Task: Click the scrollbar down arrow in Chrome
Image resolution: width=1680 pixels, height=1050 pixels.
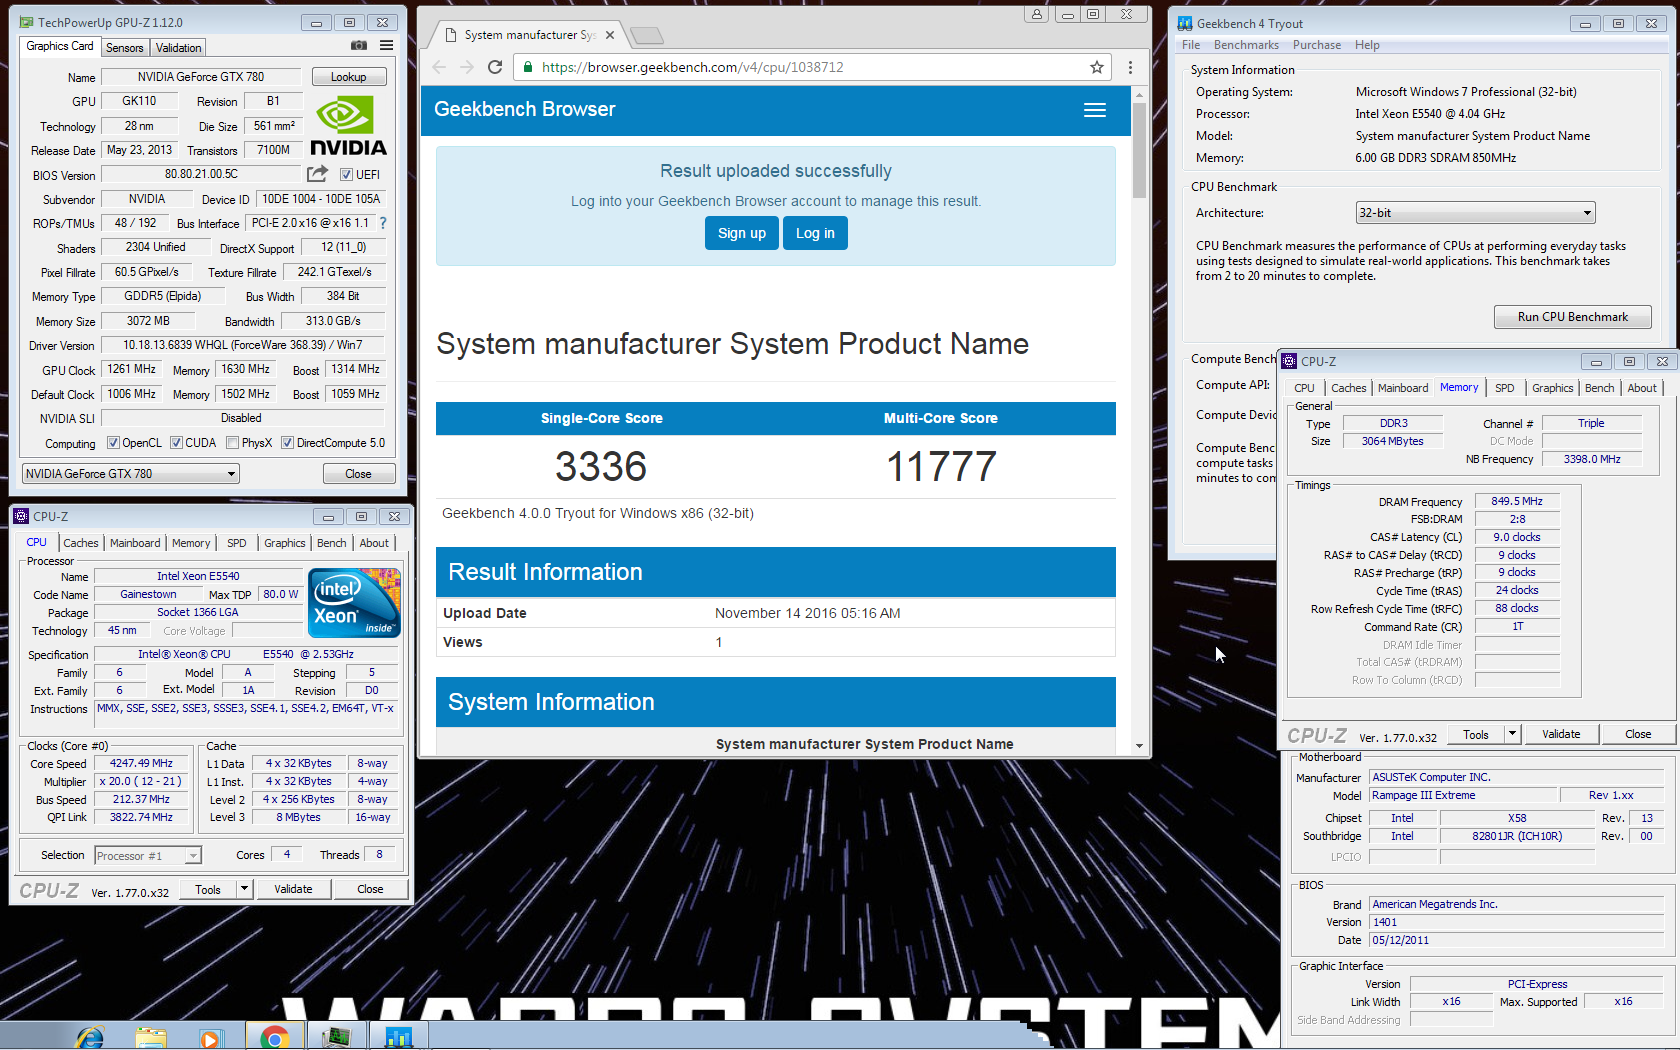Action: [x=1139, y=746]
